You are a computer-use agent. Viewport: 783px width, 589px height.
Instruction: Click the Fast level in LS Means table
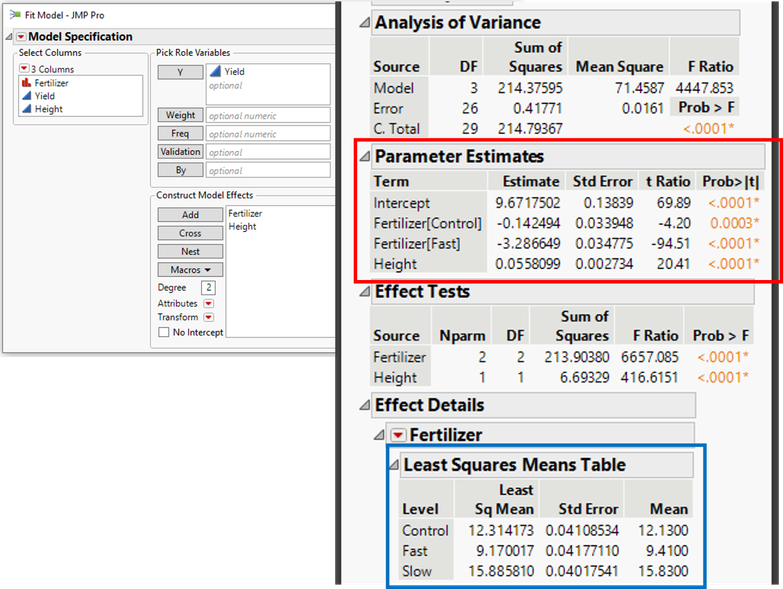pos(415,551)
